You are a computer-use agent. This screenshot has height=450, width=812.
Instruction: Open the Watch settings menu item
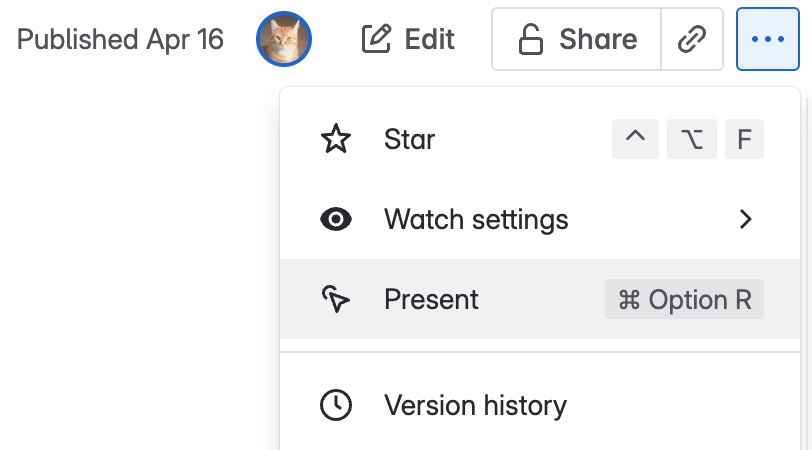pyautogui.click(x=476, y=219)
